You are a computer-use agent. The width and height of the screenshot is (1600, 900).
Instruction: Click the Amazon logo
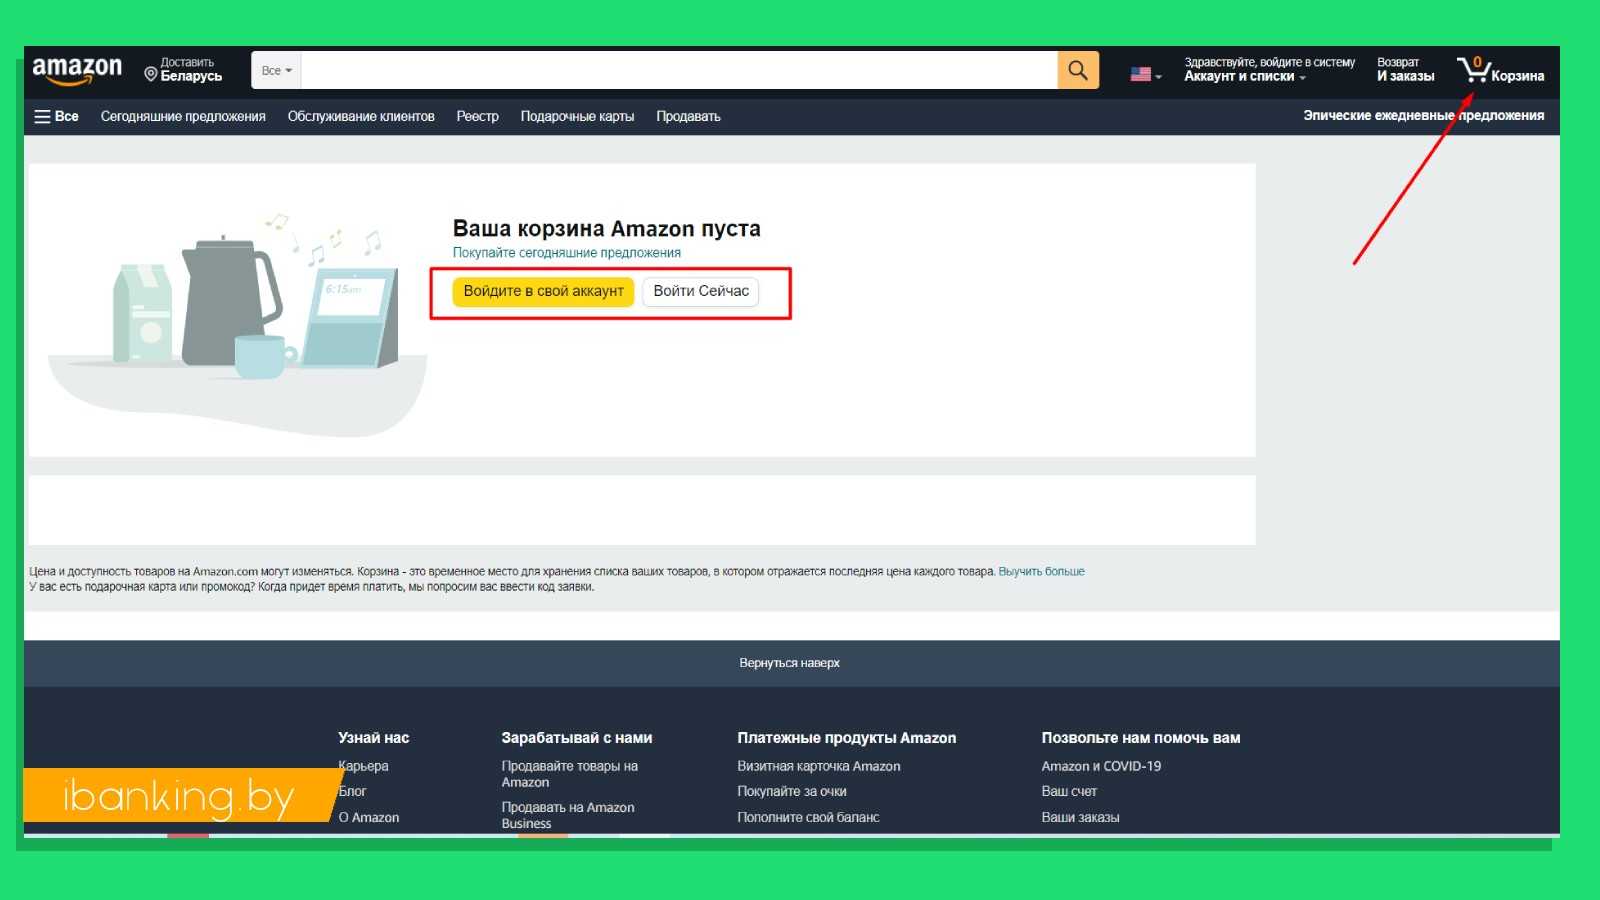click(x=77, y=70)
